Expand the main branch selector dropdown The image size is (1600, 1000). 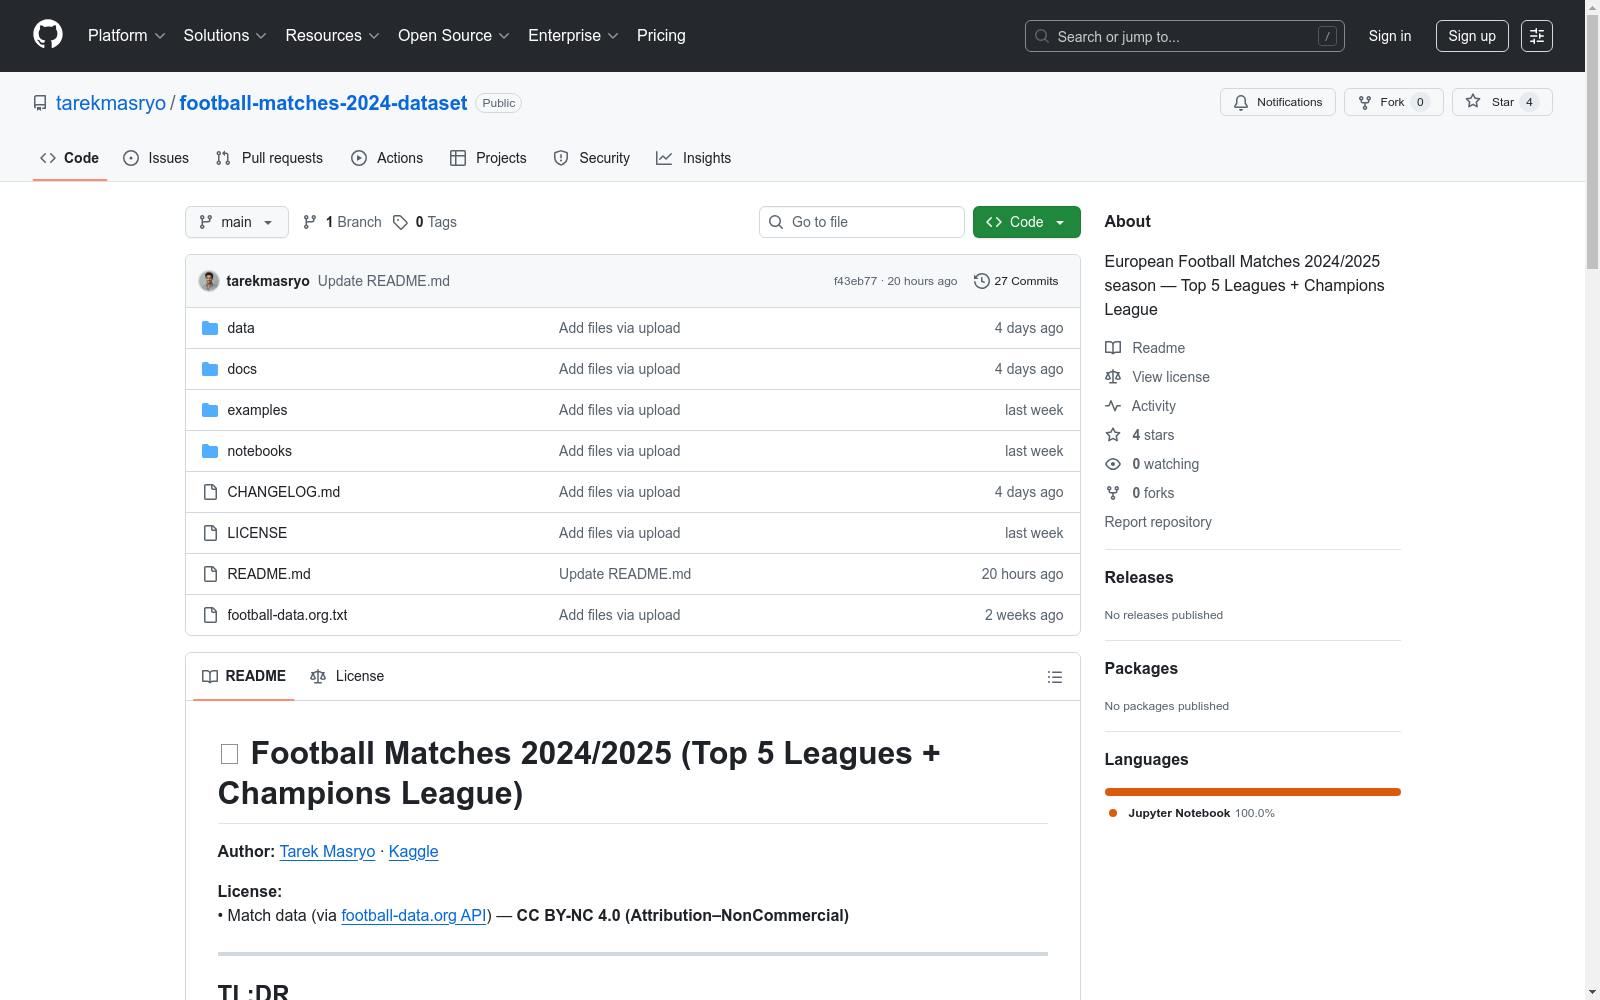[236, 222]
